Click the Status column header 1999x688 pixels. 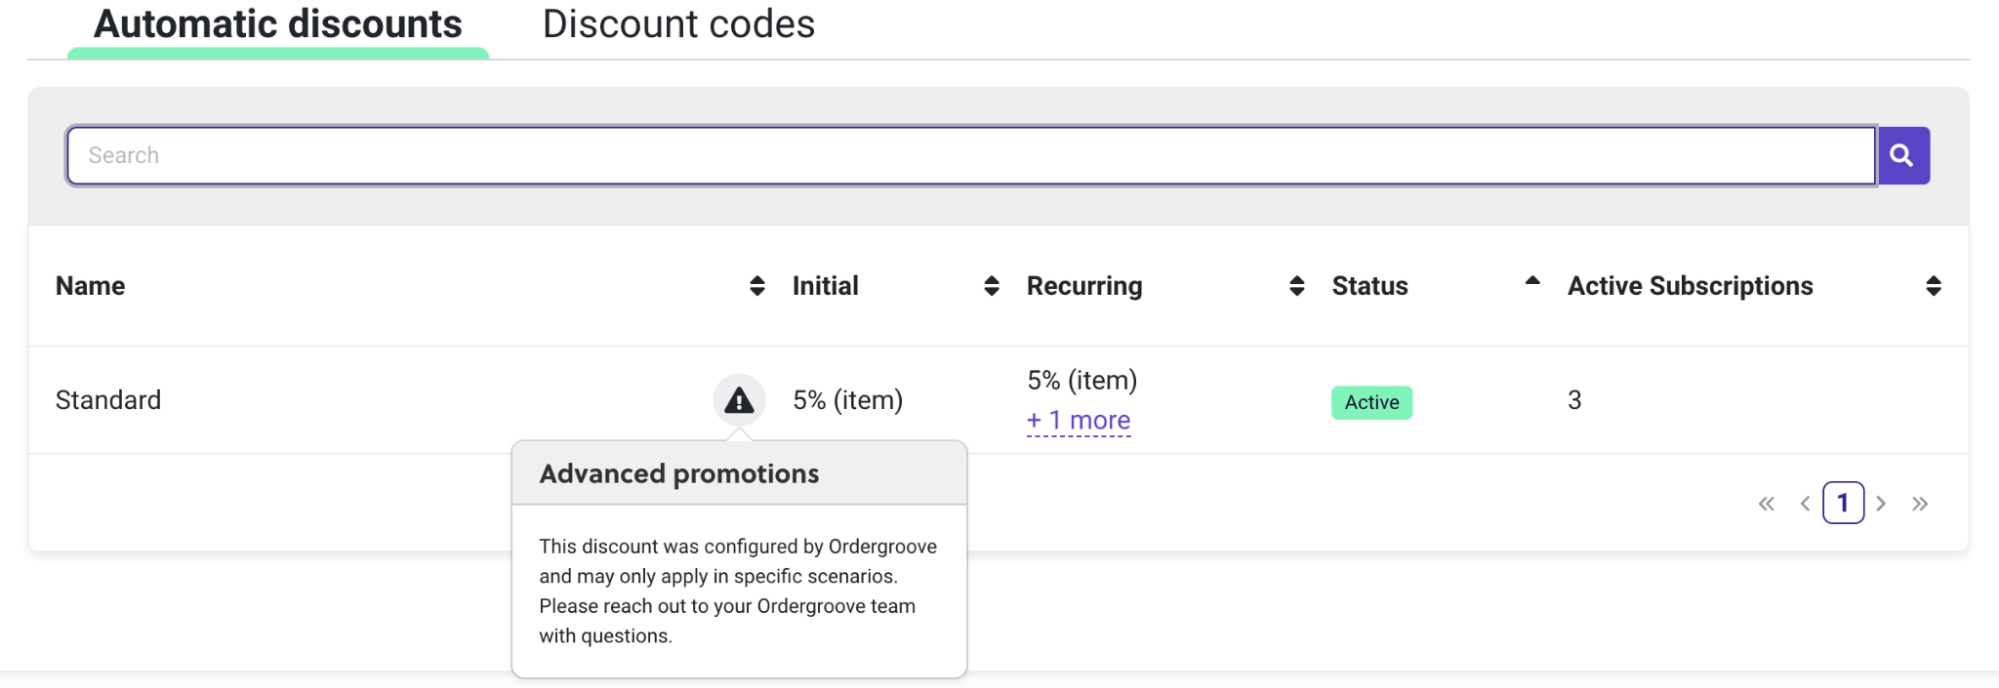point(1370,286)
